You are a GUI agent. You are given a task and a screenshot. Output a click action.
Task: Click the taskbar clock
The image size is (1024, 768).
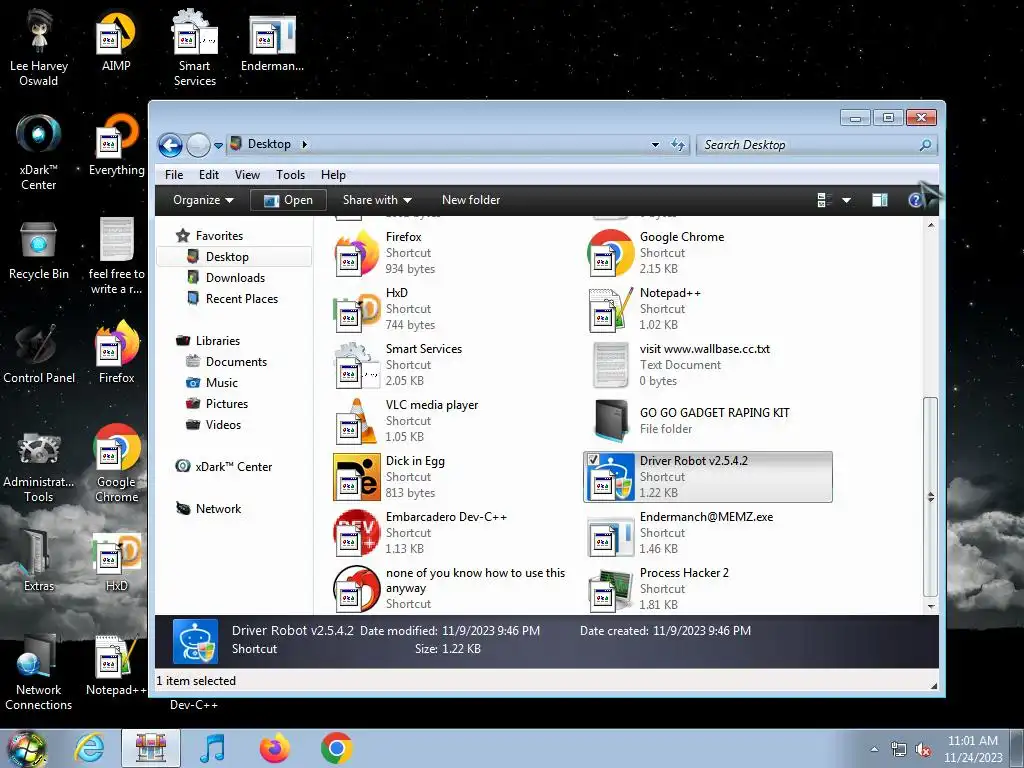point(972,749)
